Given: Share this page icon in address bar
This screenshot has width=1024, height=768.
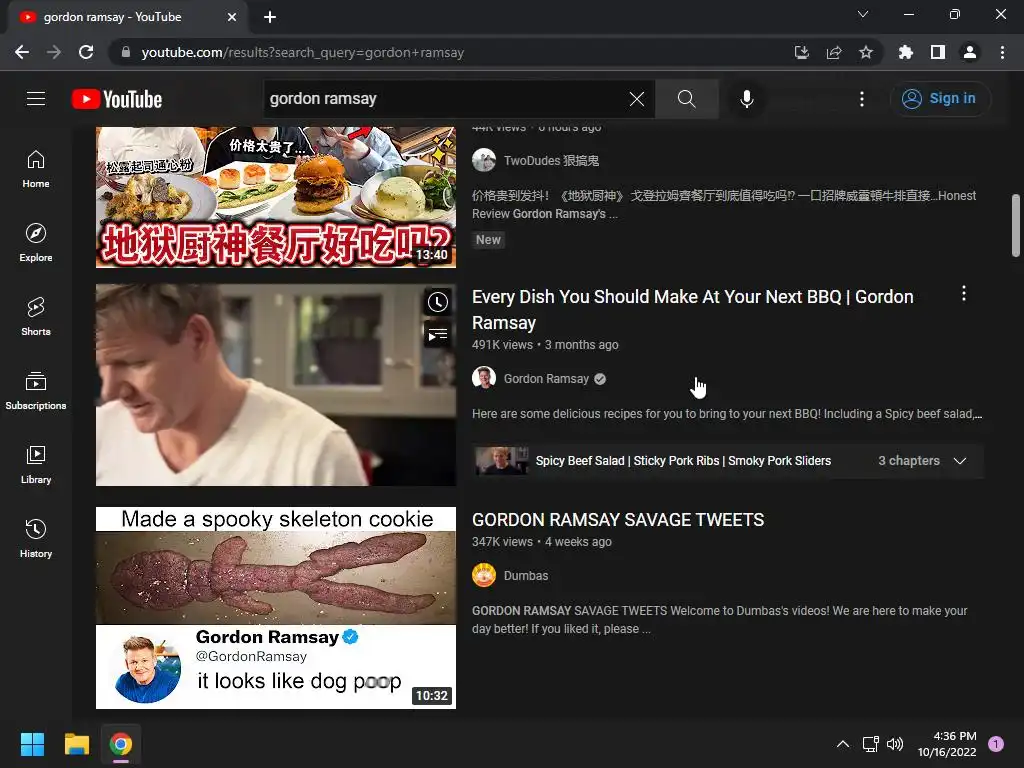Looking at the screenshot, I should tap(834, 52).
